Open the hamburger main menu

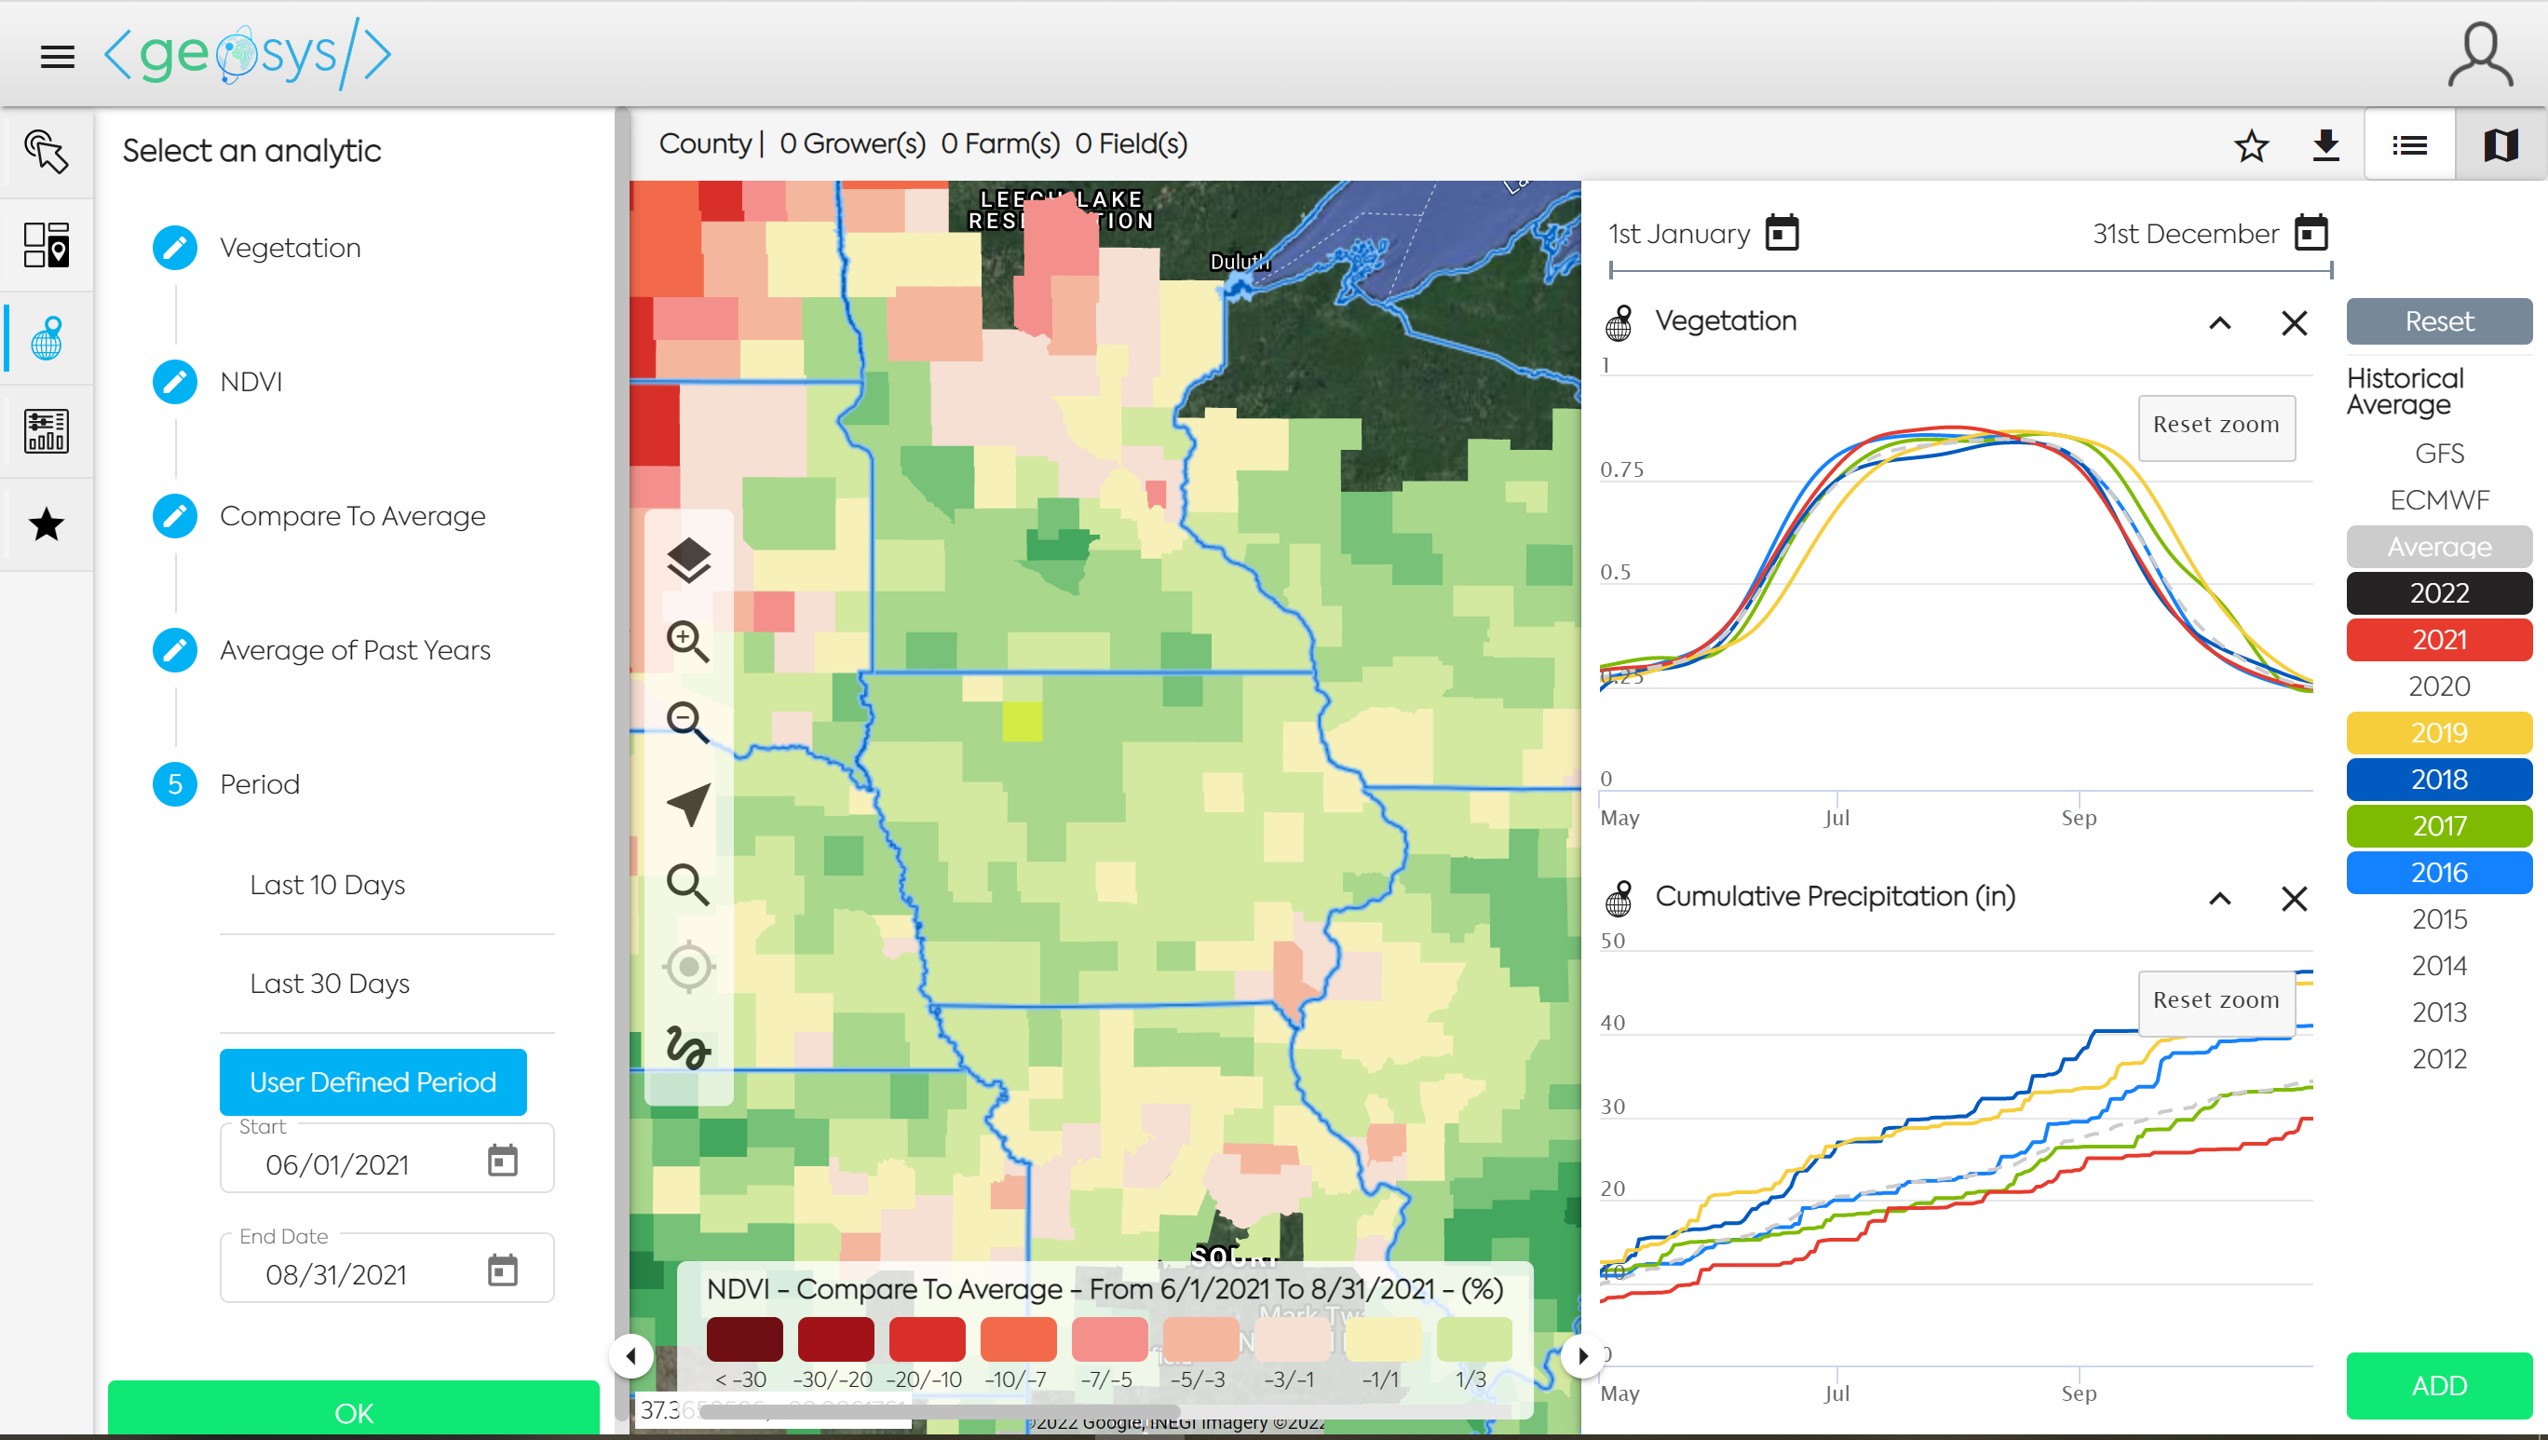(x=57, y=57)
